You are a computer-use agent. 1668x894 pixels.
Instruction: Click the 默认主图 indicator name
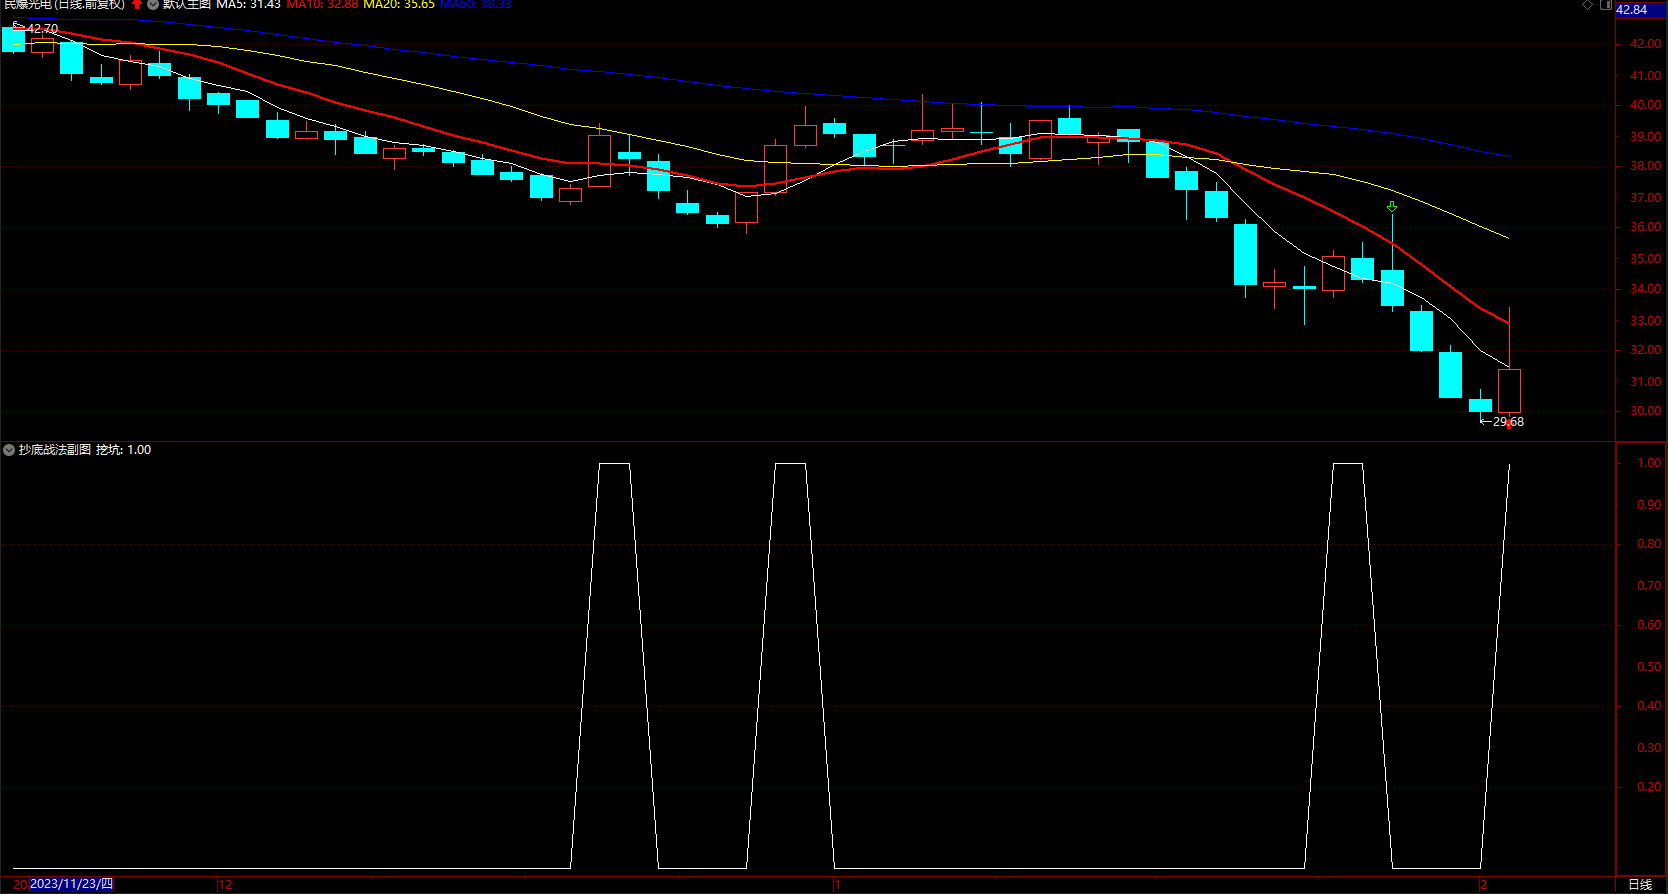tap(187, 5)
